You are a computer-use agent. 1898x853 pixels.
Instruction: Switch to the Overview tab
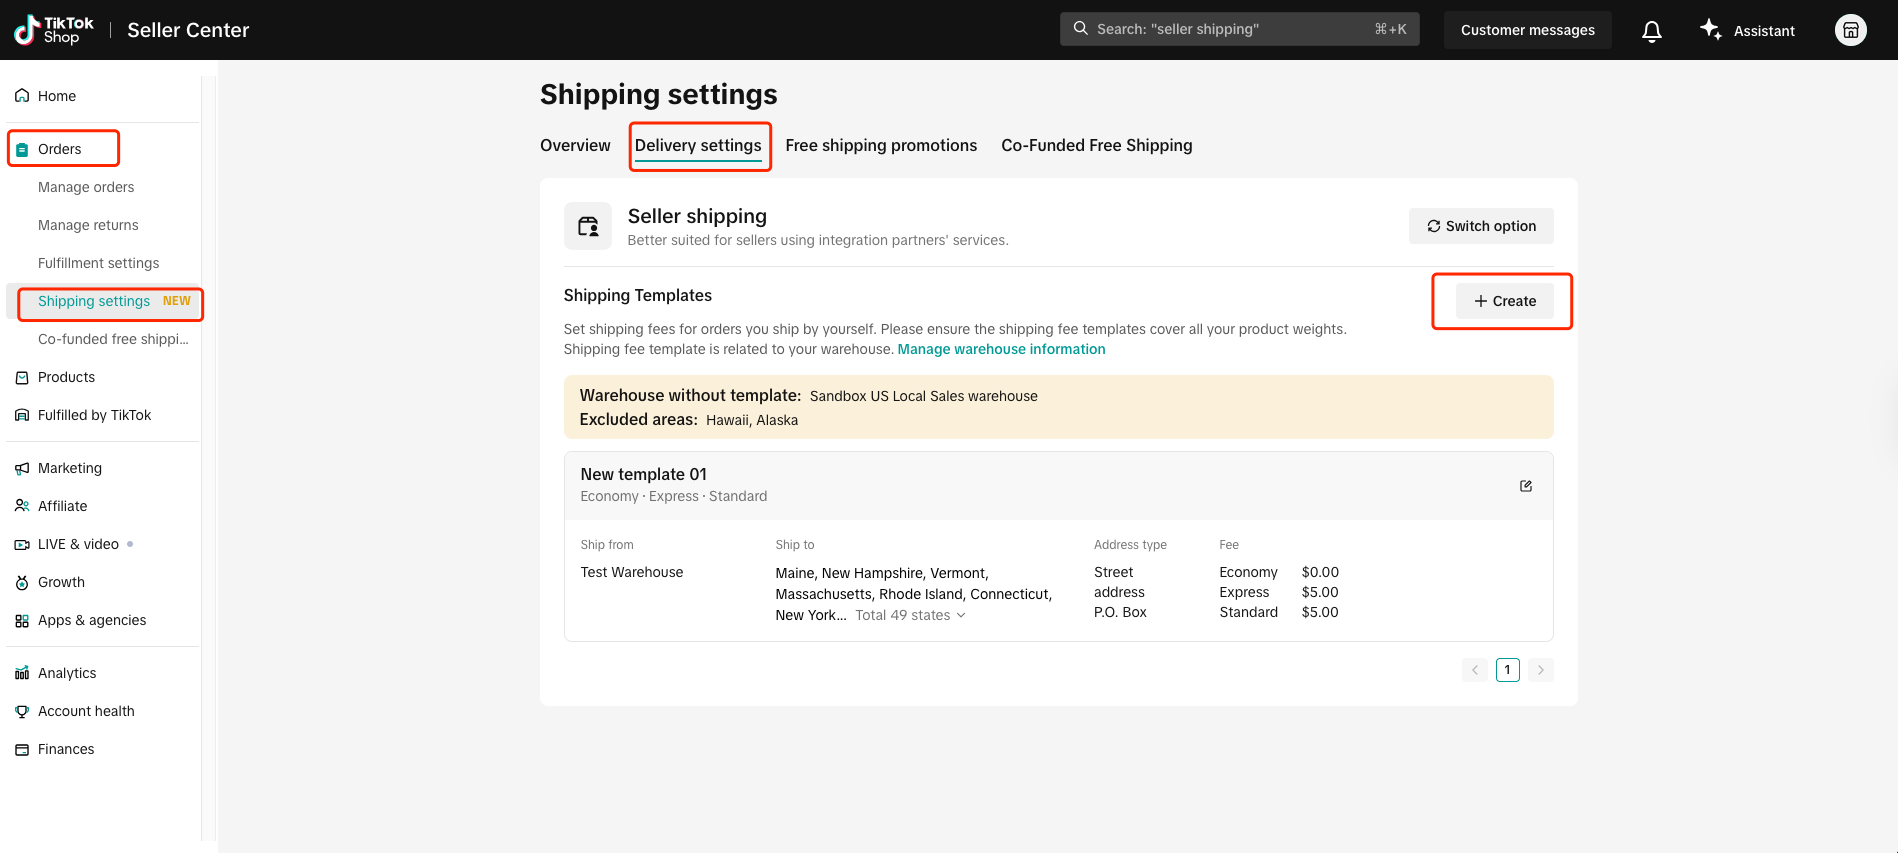tap(575, 145)
